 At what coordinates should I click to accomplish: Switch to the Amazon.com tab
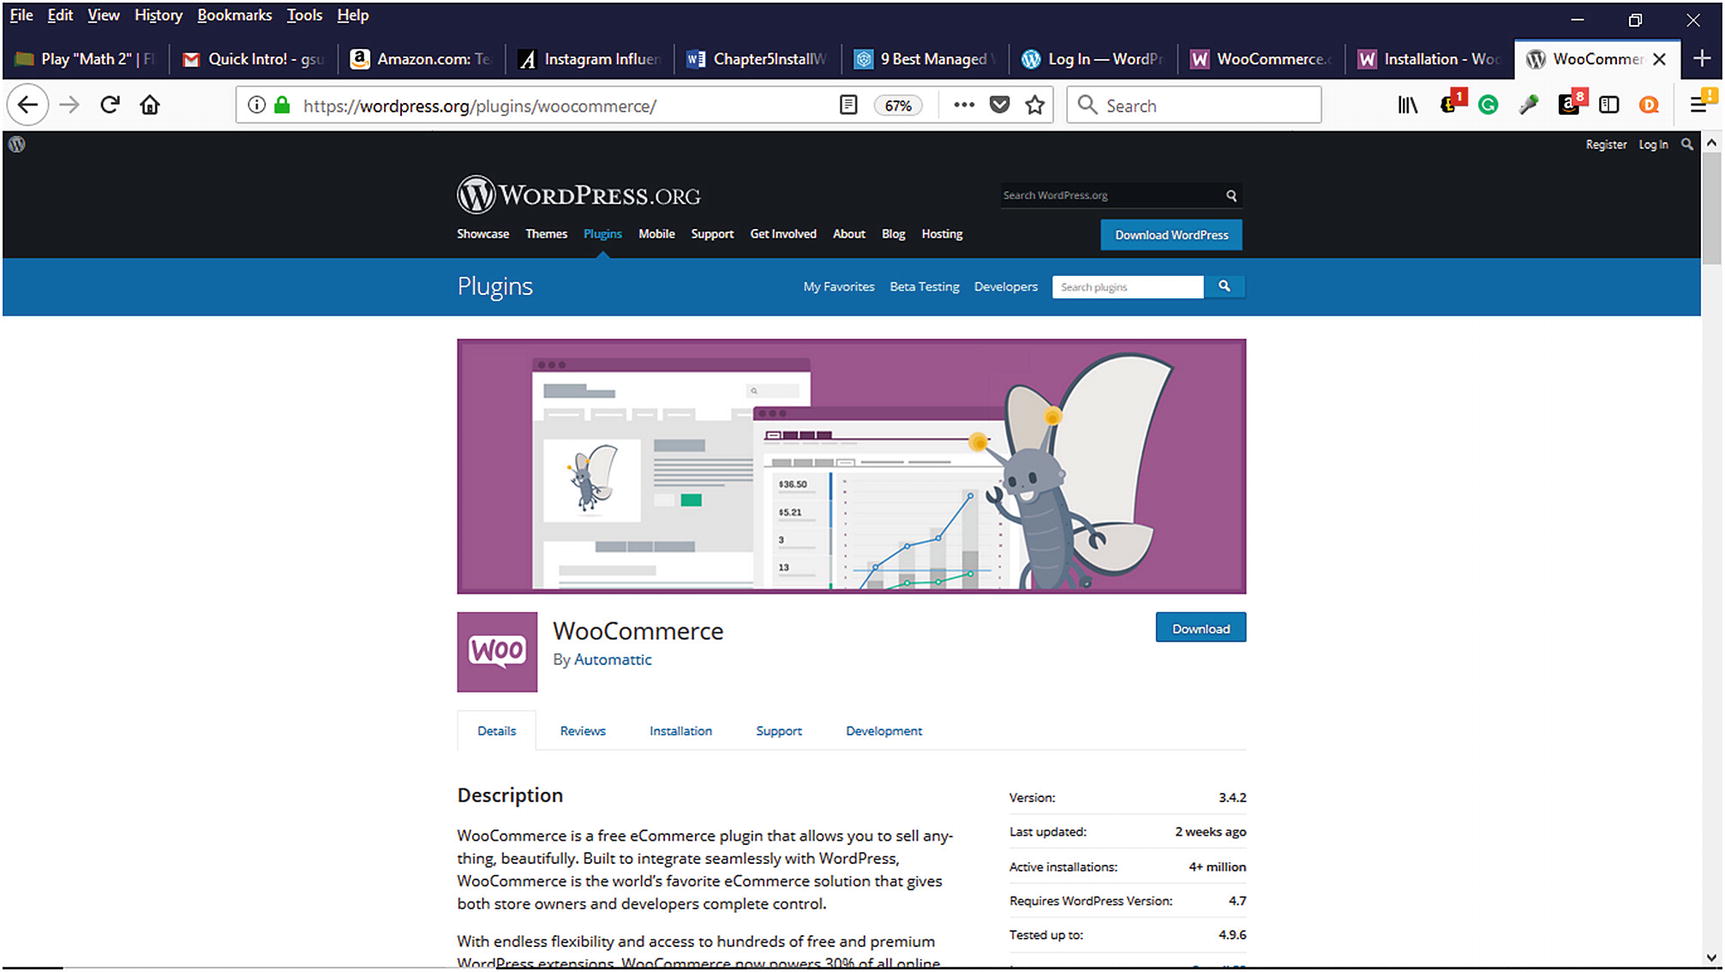tap(421, 59)
